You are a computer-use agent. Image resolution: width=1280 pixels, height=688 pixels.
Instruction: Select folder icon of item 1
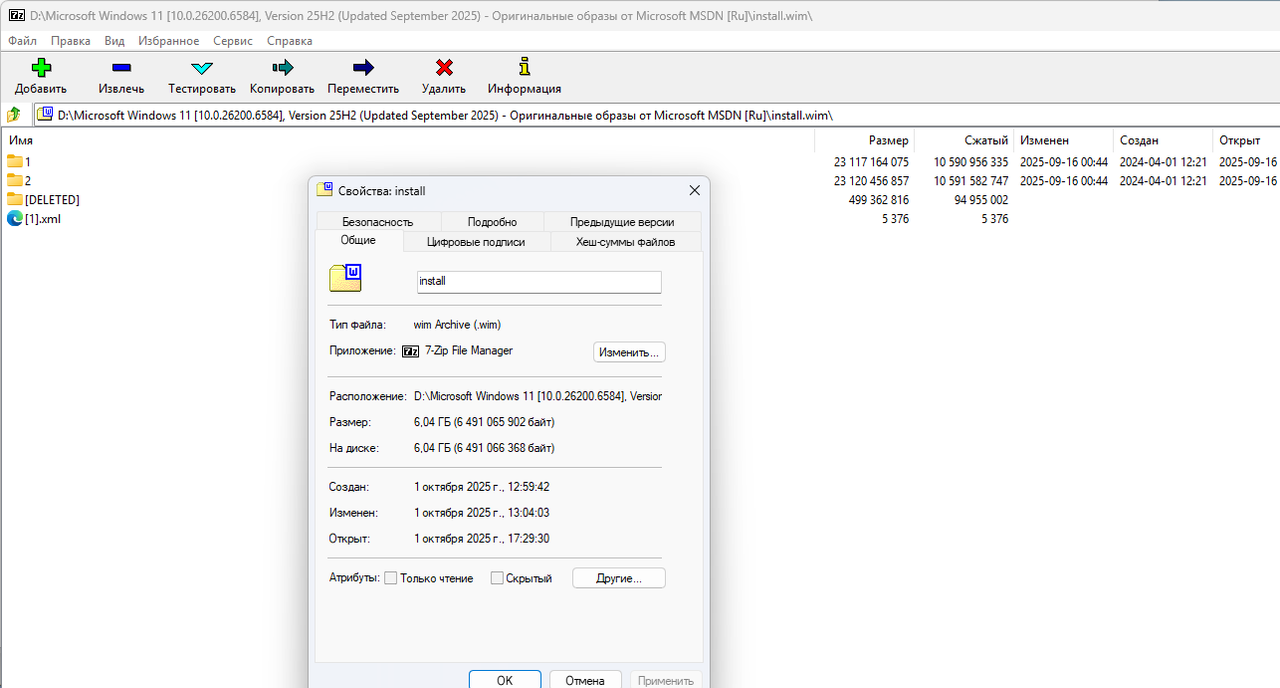tap(15, 161)
